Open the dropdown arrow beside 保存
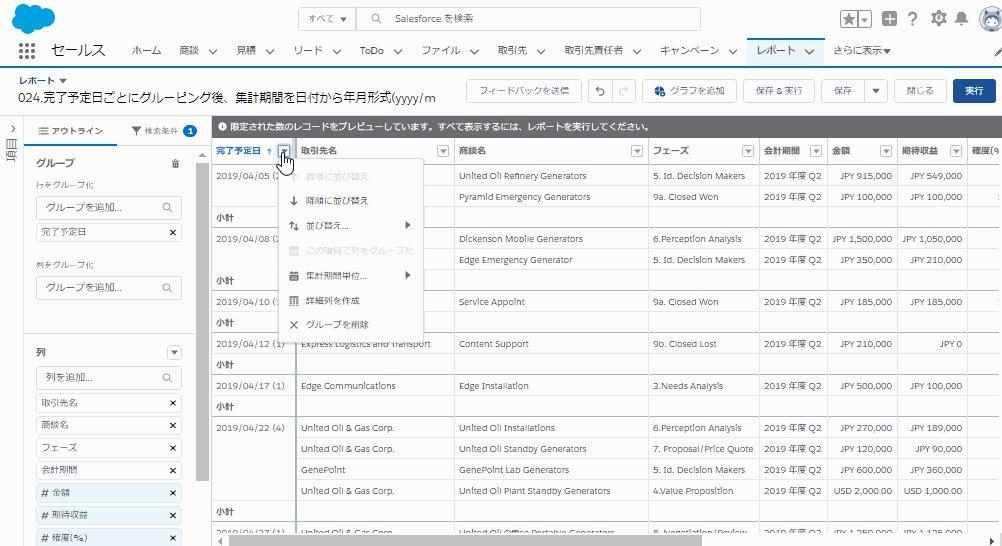This screenshot has width=1002, height=546. pos(876,91)
